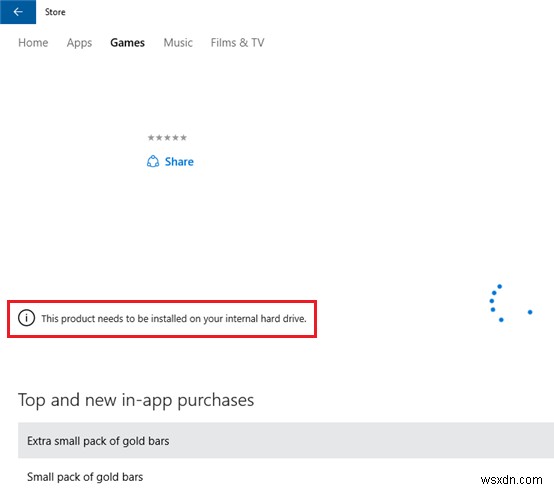554x490 pixels.
Task: Open Small pack of gold bars
Action: pyautogui.click(x=286, y=476)
